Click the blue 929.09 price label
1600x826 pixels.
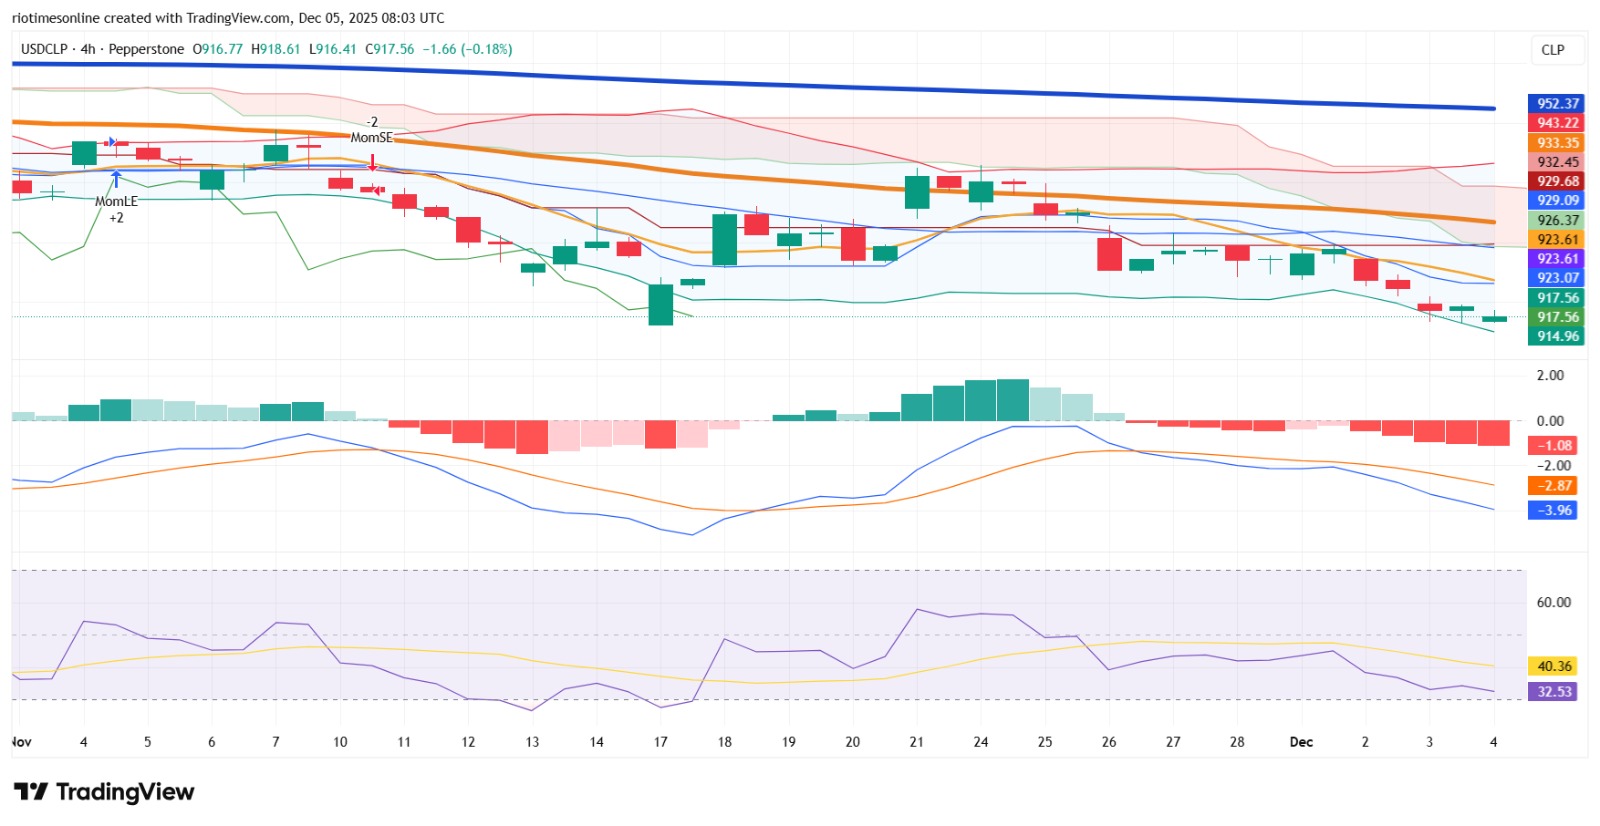tap(1556, 200)
